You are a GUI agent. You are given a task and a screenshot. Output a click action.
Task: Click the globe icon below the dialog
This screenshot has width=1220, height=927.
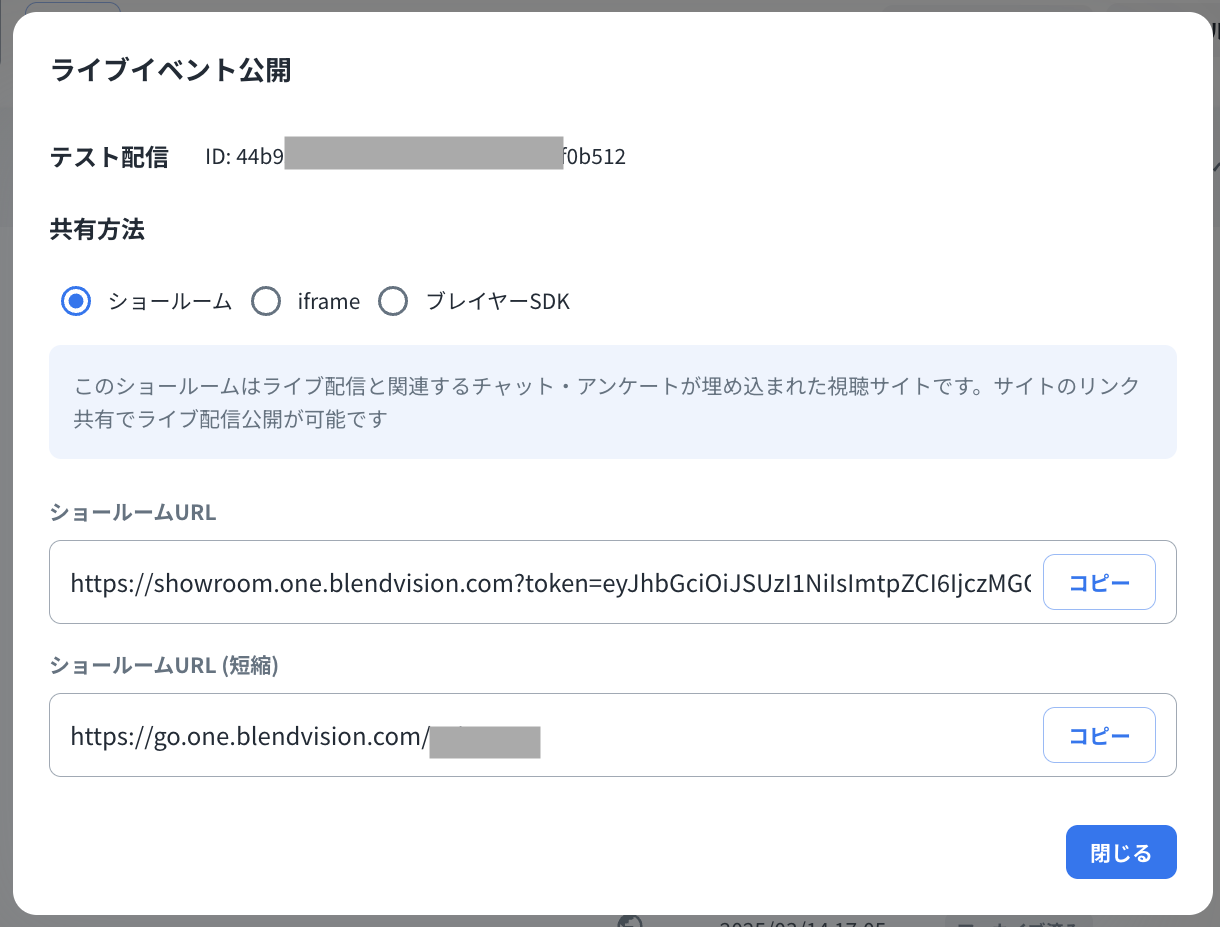click(629, 922)
